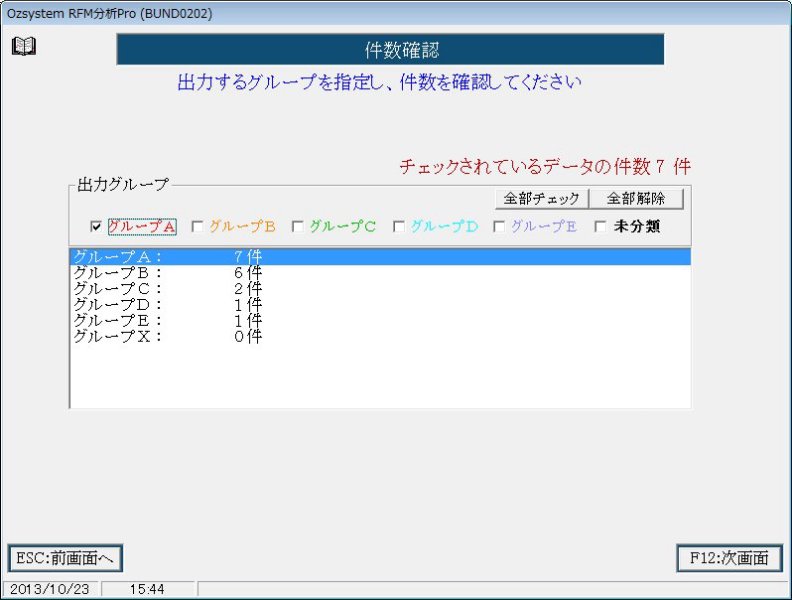Check the グループB checkbox

197,226
